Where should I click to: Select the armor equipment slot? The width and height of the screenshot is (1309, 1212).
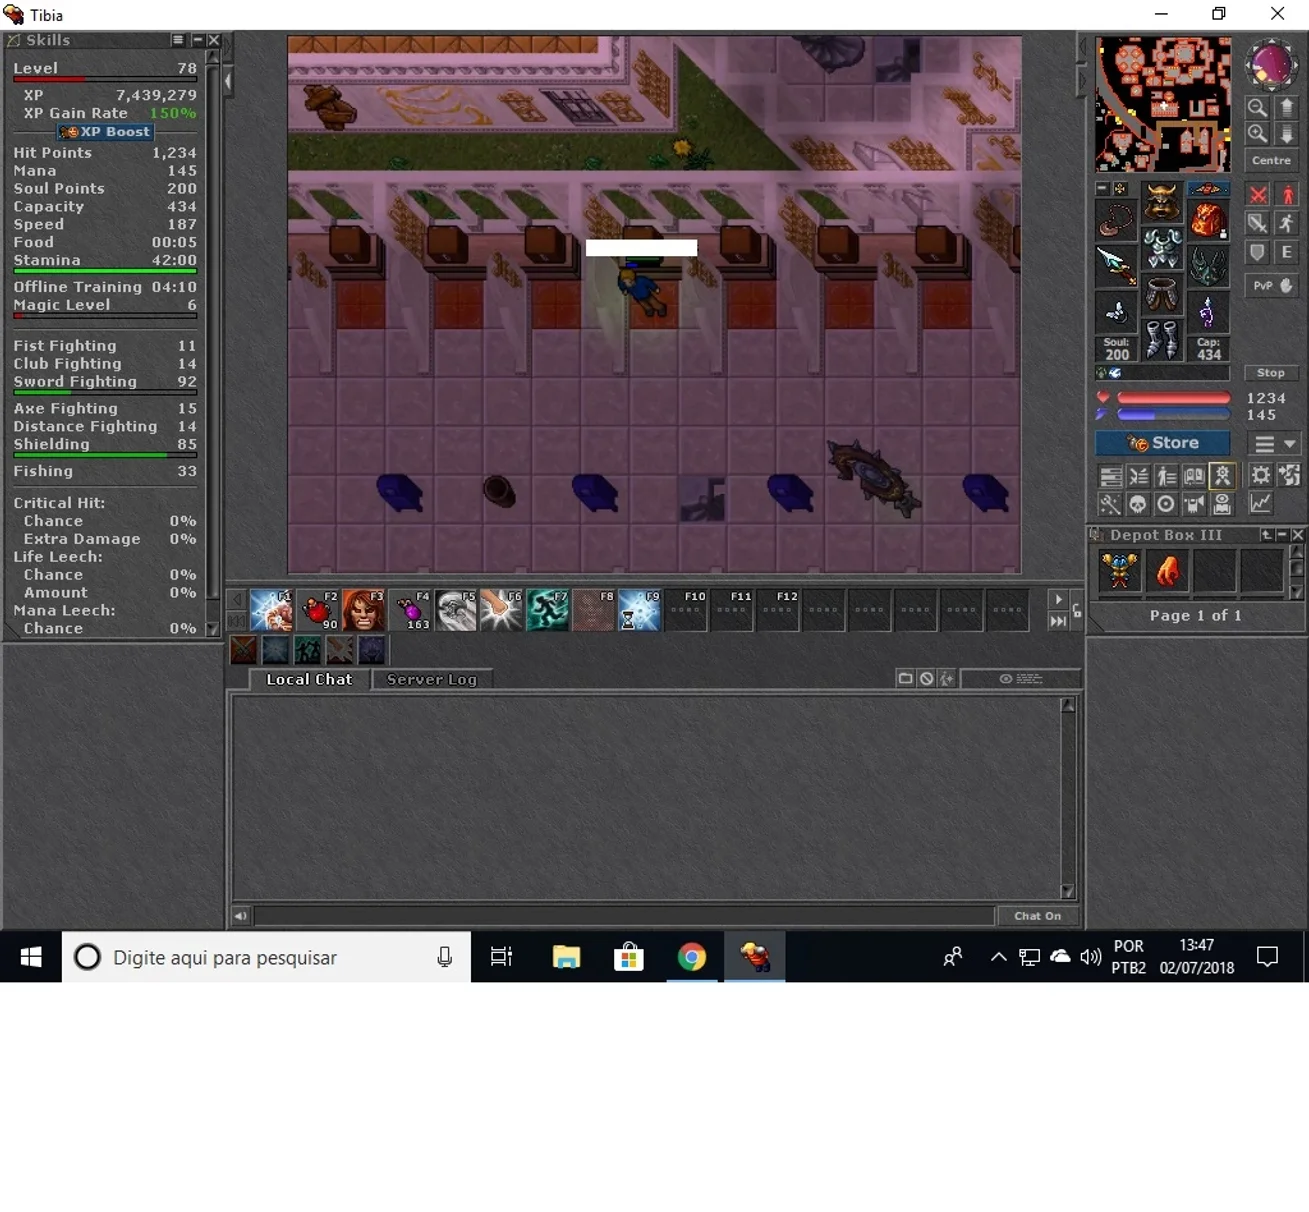point(1162,247)
